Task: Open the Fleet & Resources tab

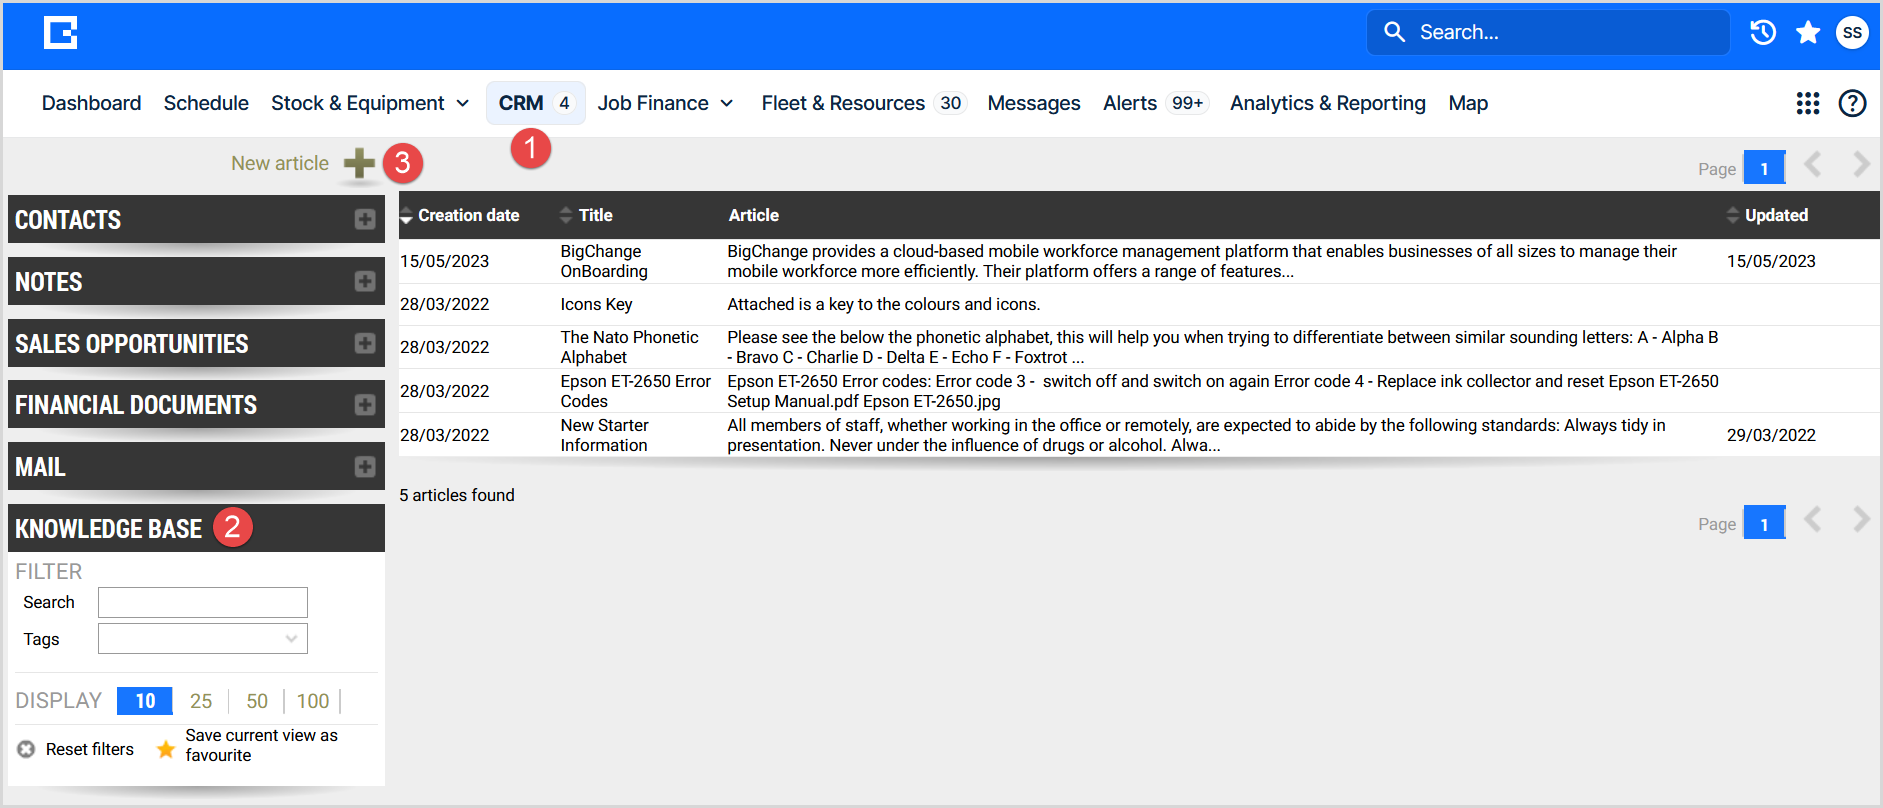Action: tap(843, 103)
